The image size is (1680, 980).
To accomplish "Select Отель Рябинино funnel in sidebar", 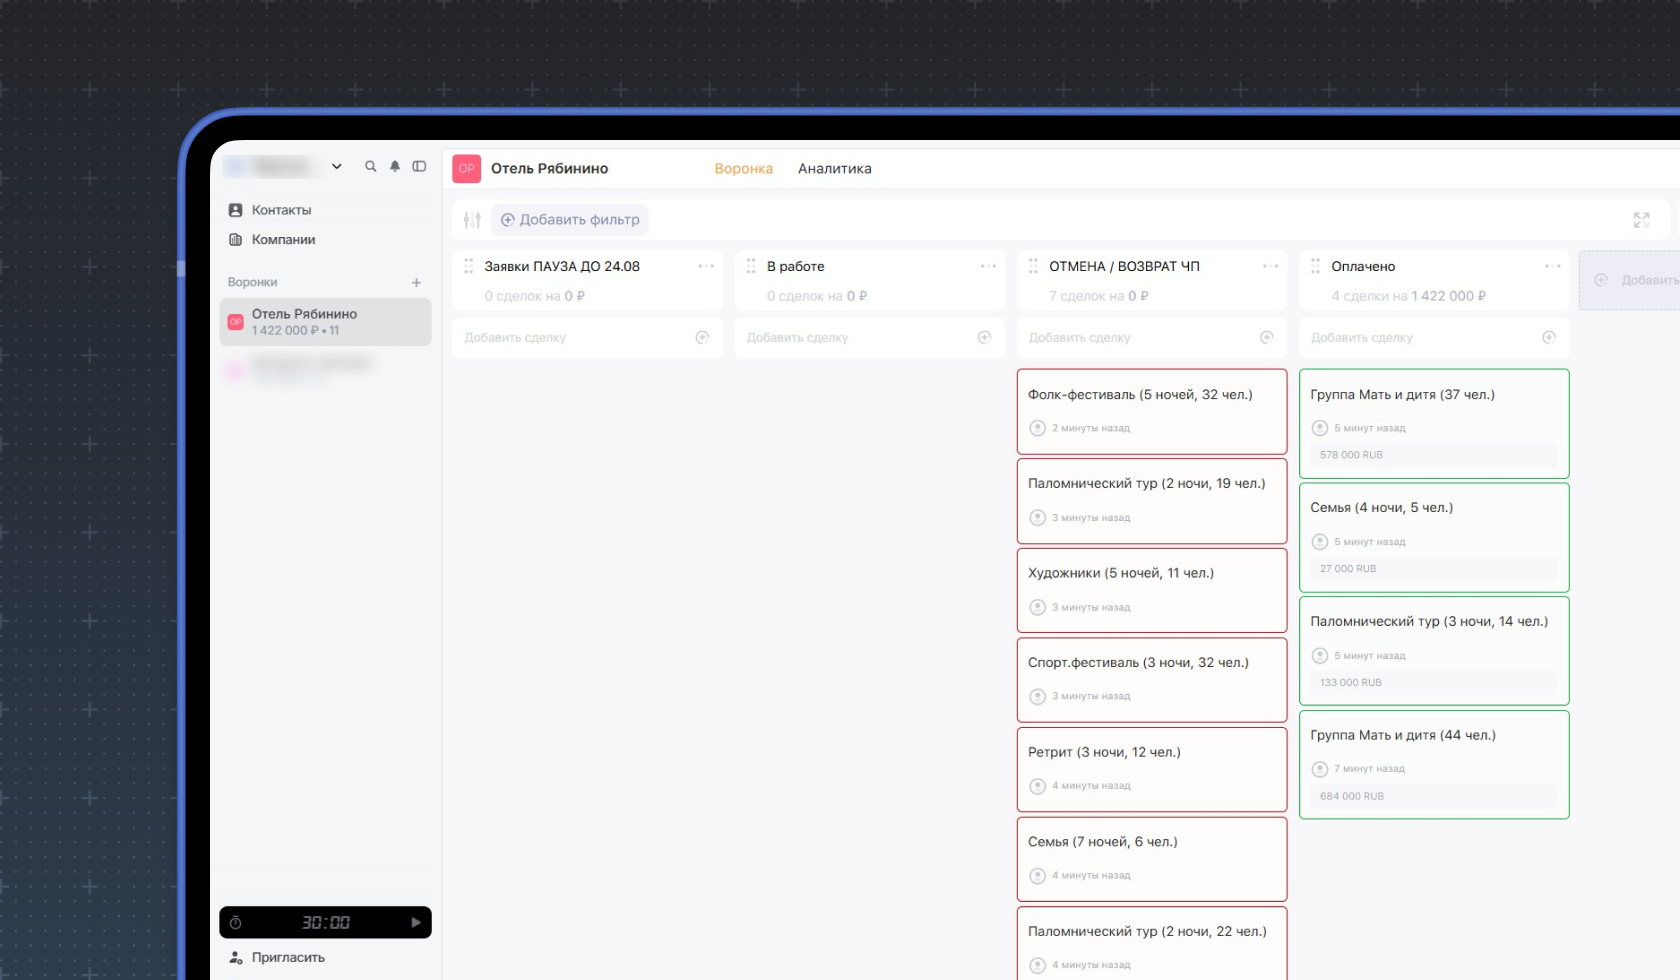I will pos(325,322).
